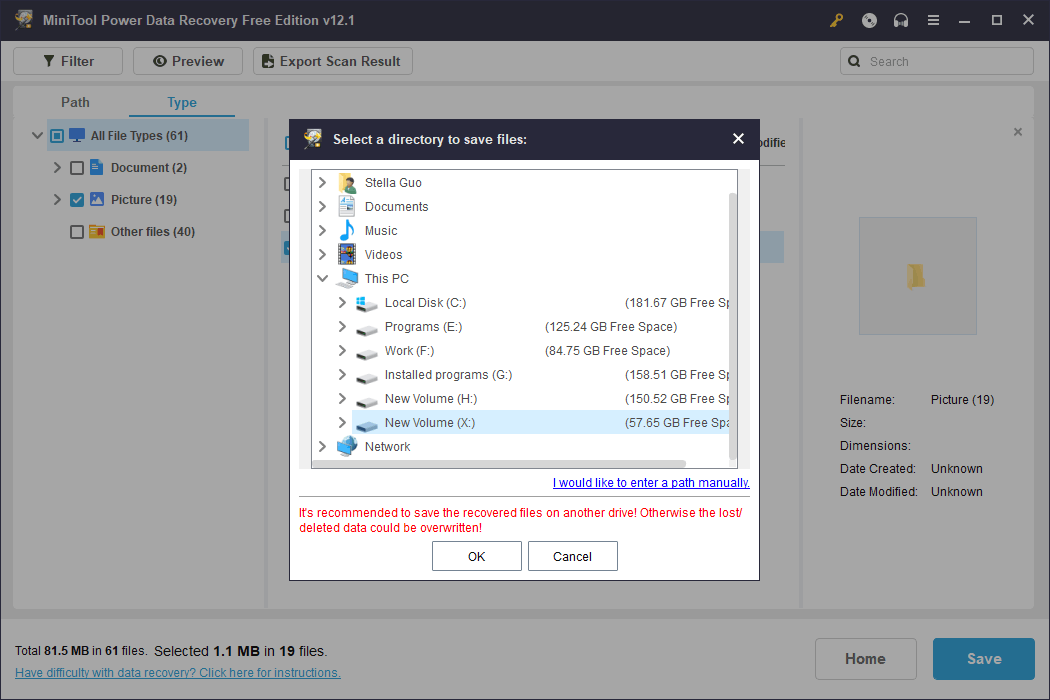This screenshot has width=1050, height=700.
Task: Check the Document (2) checkbox
Action: coord(76,167)
